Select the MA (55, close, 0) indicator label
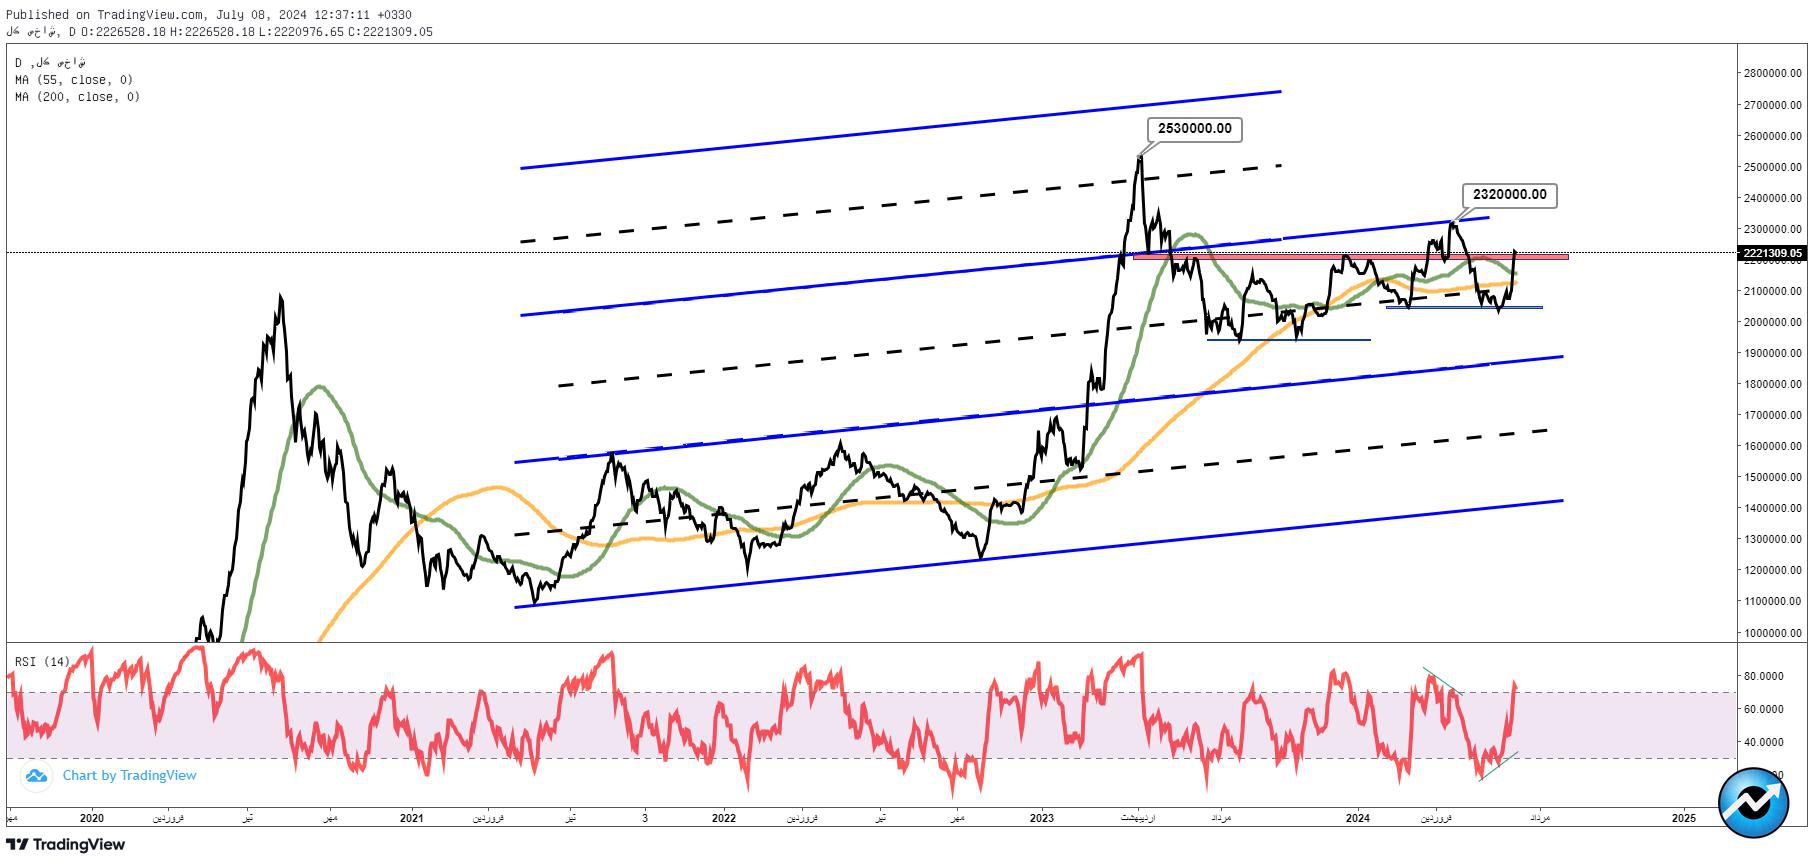Image resolution: width=1814 pixels, height=863 pixels. [x=74, y=80]
